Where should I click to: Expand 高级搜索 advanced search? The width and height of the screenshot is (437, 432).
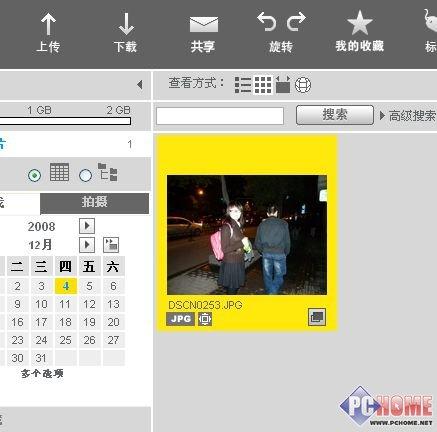tap(408, 116)
